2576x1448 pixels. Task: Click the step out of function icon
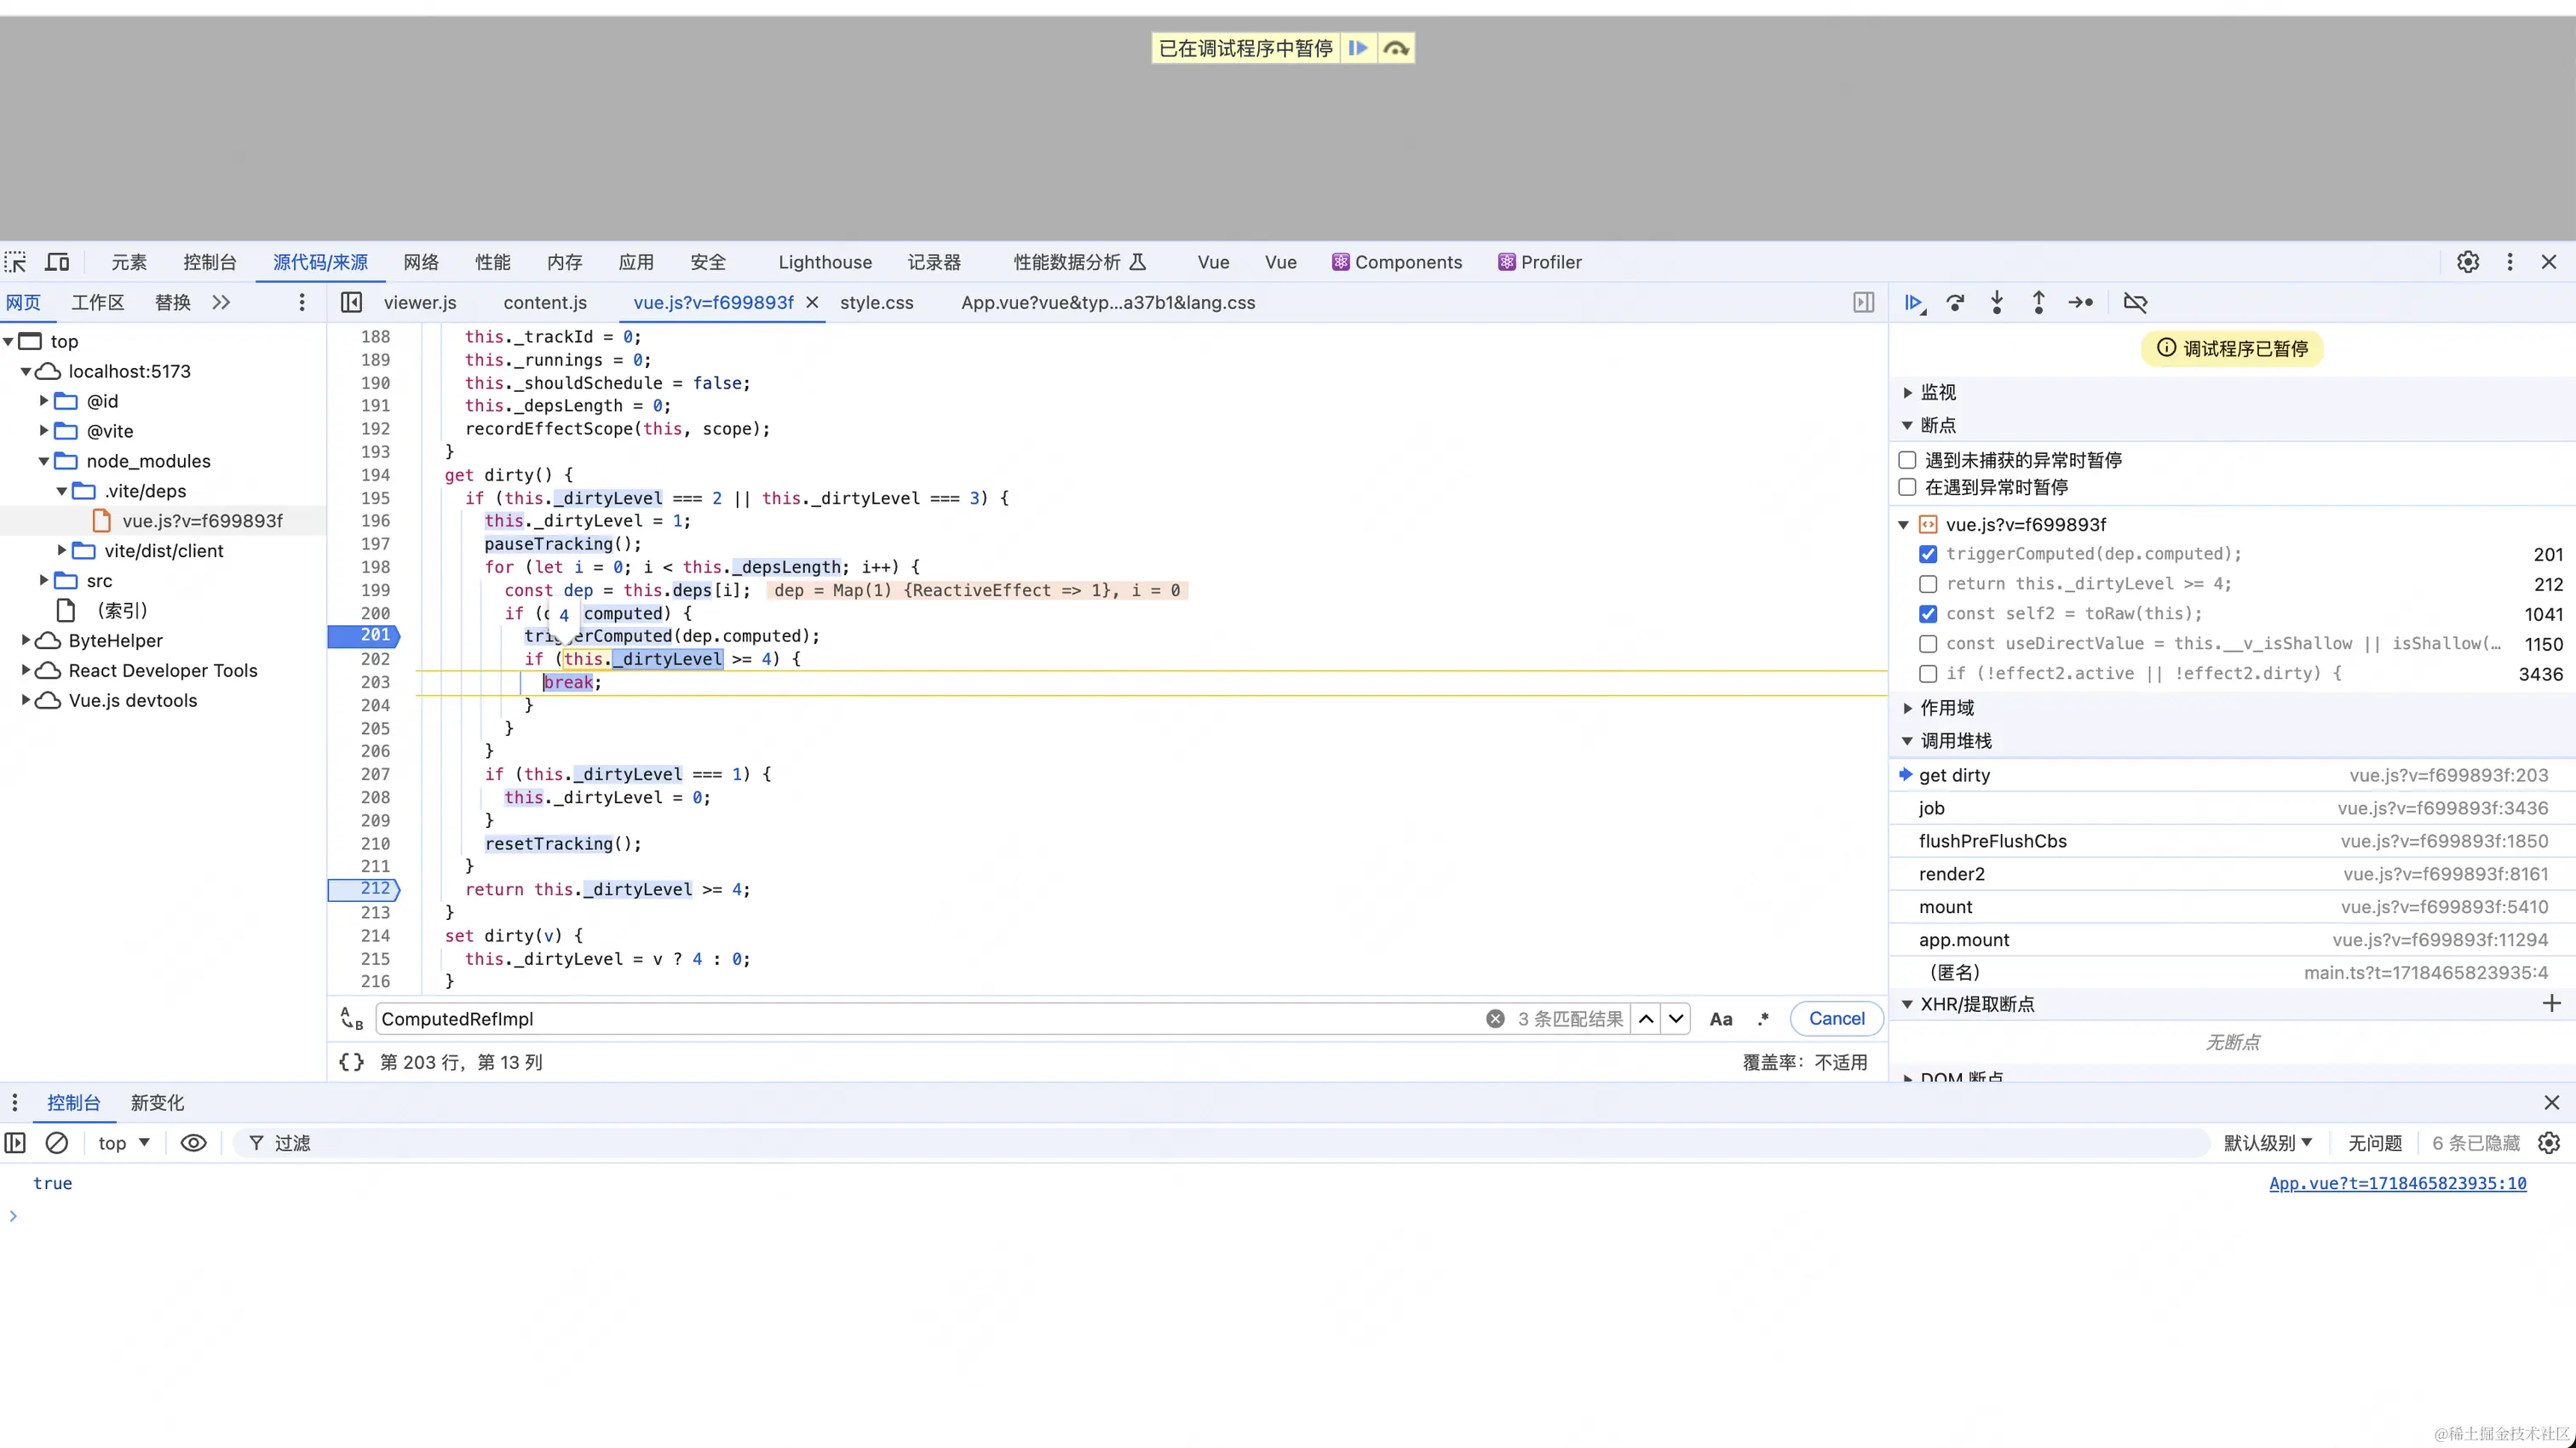pyautogui.click(x=2038, y=302)
